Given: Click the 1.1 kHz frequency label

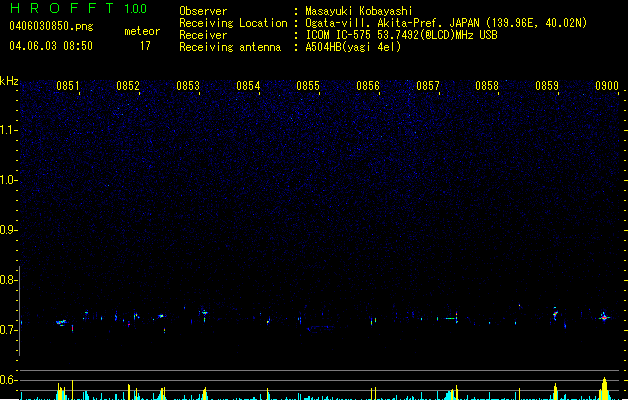Looking at the screenshot, I should tap(8, 130).
